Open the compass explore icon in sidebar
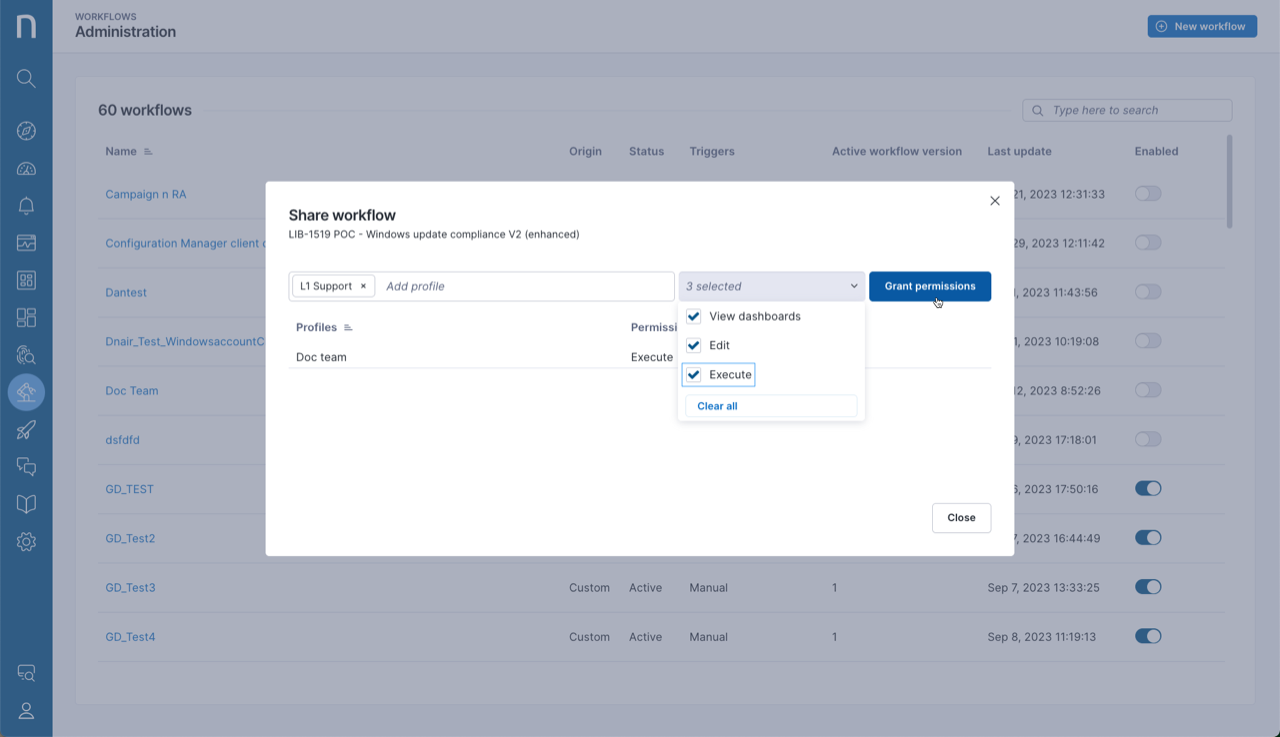Viewport: 1280px width, 737px height. pyautogui.click(x=26, y=131)
